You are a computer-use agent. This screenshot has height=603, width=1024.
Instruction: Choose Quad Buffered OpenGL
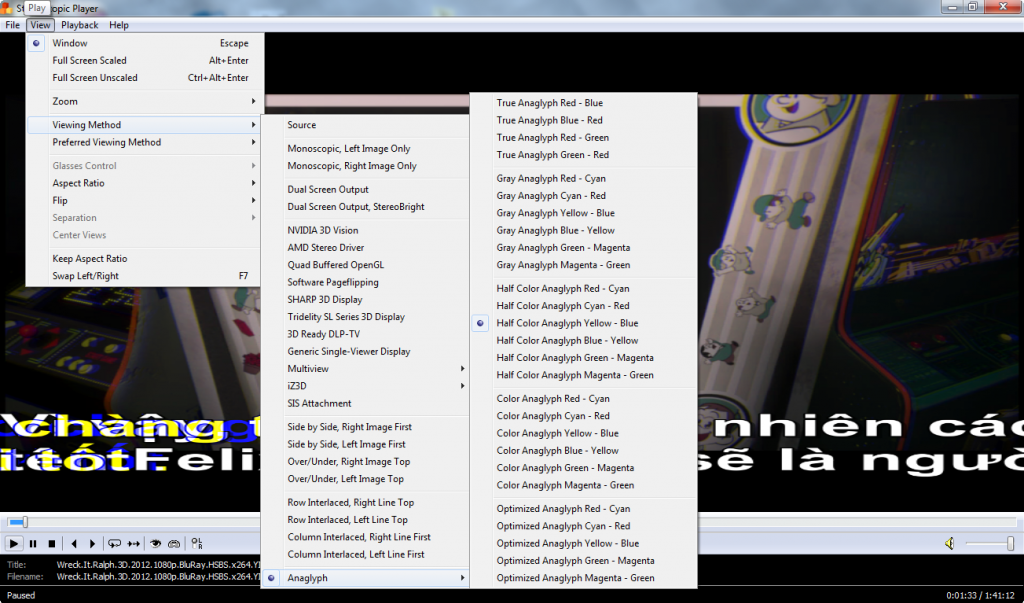coord(365,265)
